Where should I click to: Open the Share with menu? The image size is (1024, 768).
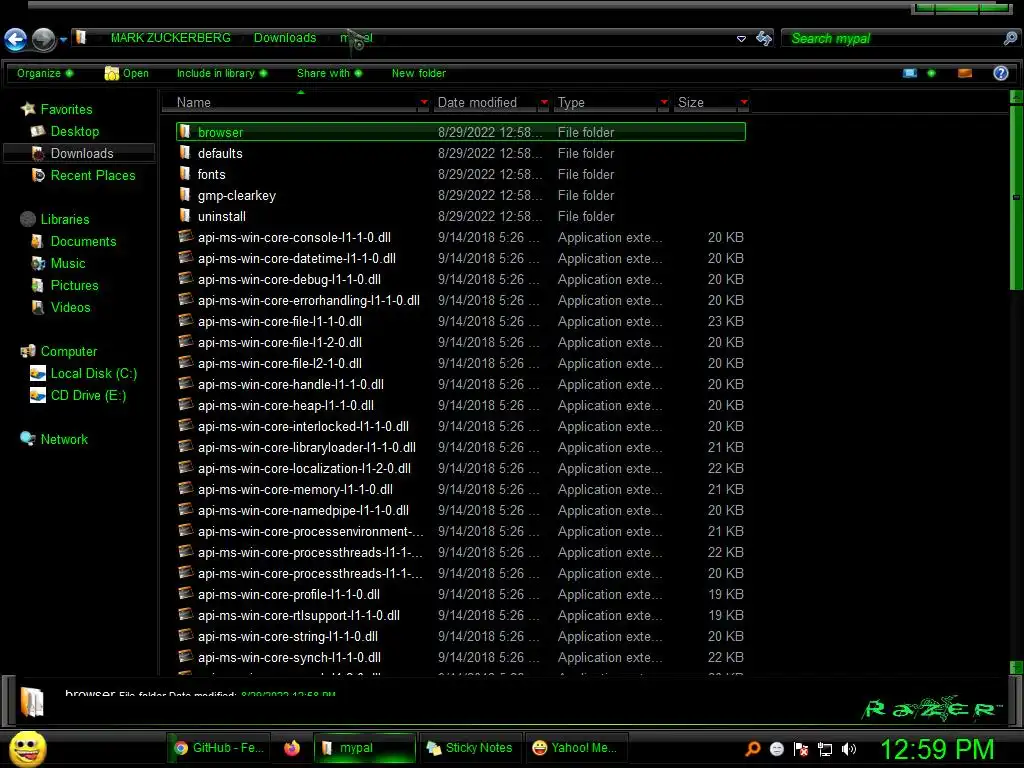[329, 73]
